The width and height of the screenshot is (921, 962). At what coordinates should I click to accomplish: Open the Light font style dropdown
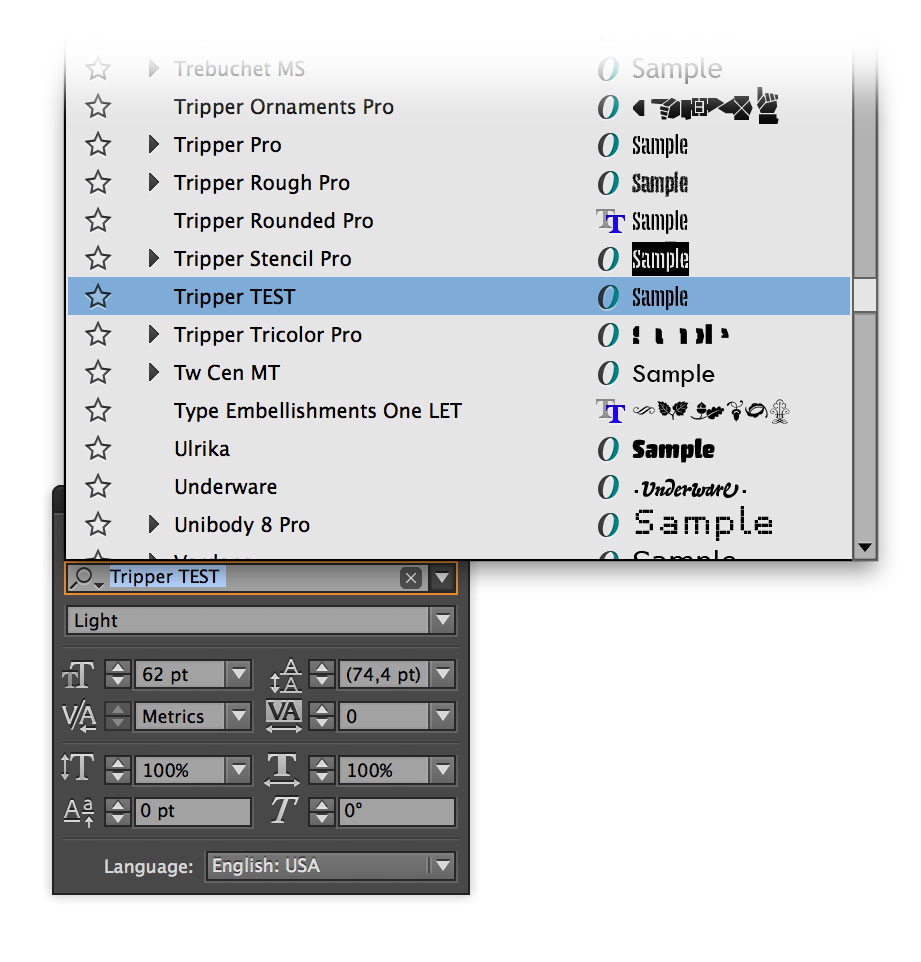click(442, 621)
